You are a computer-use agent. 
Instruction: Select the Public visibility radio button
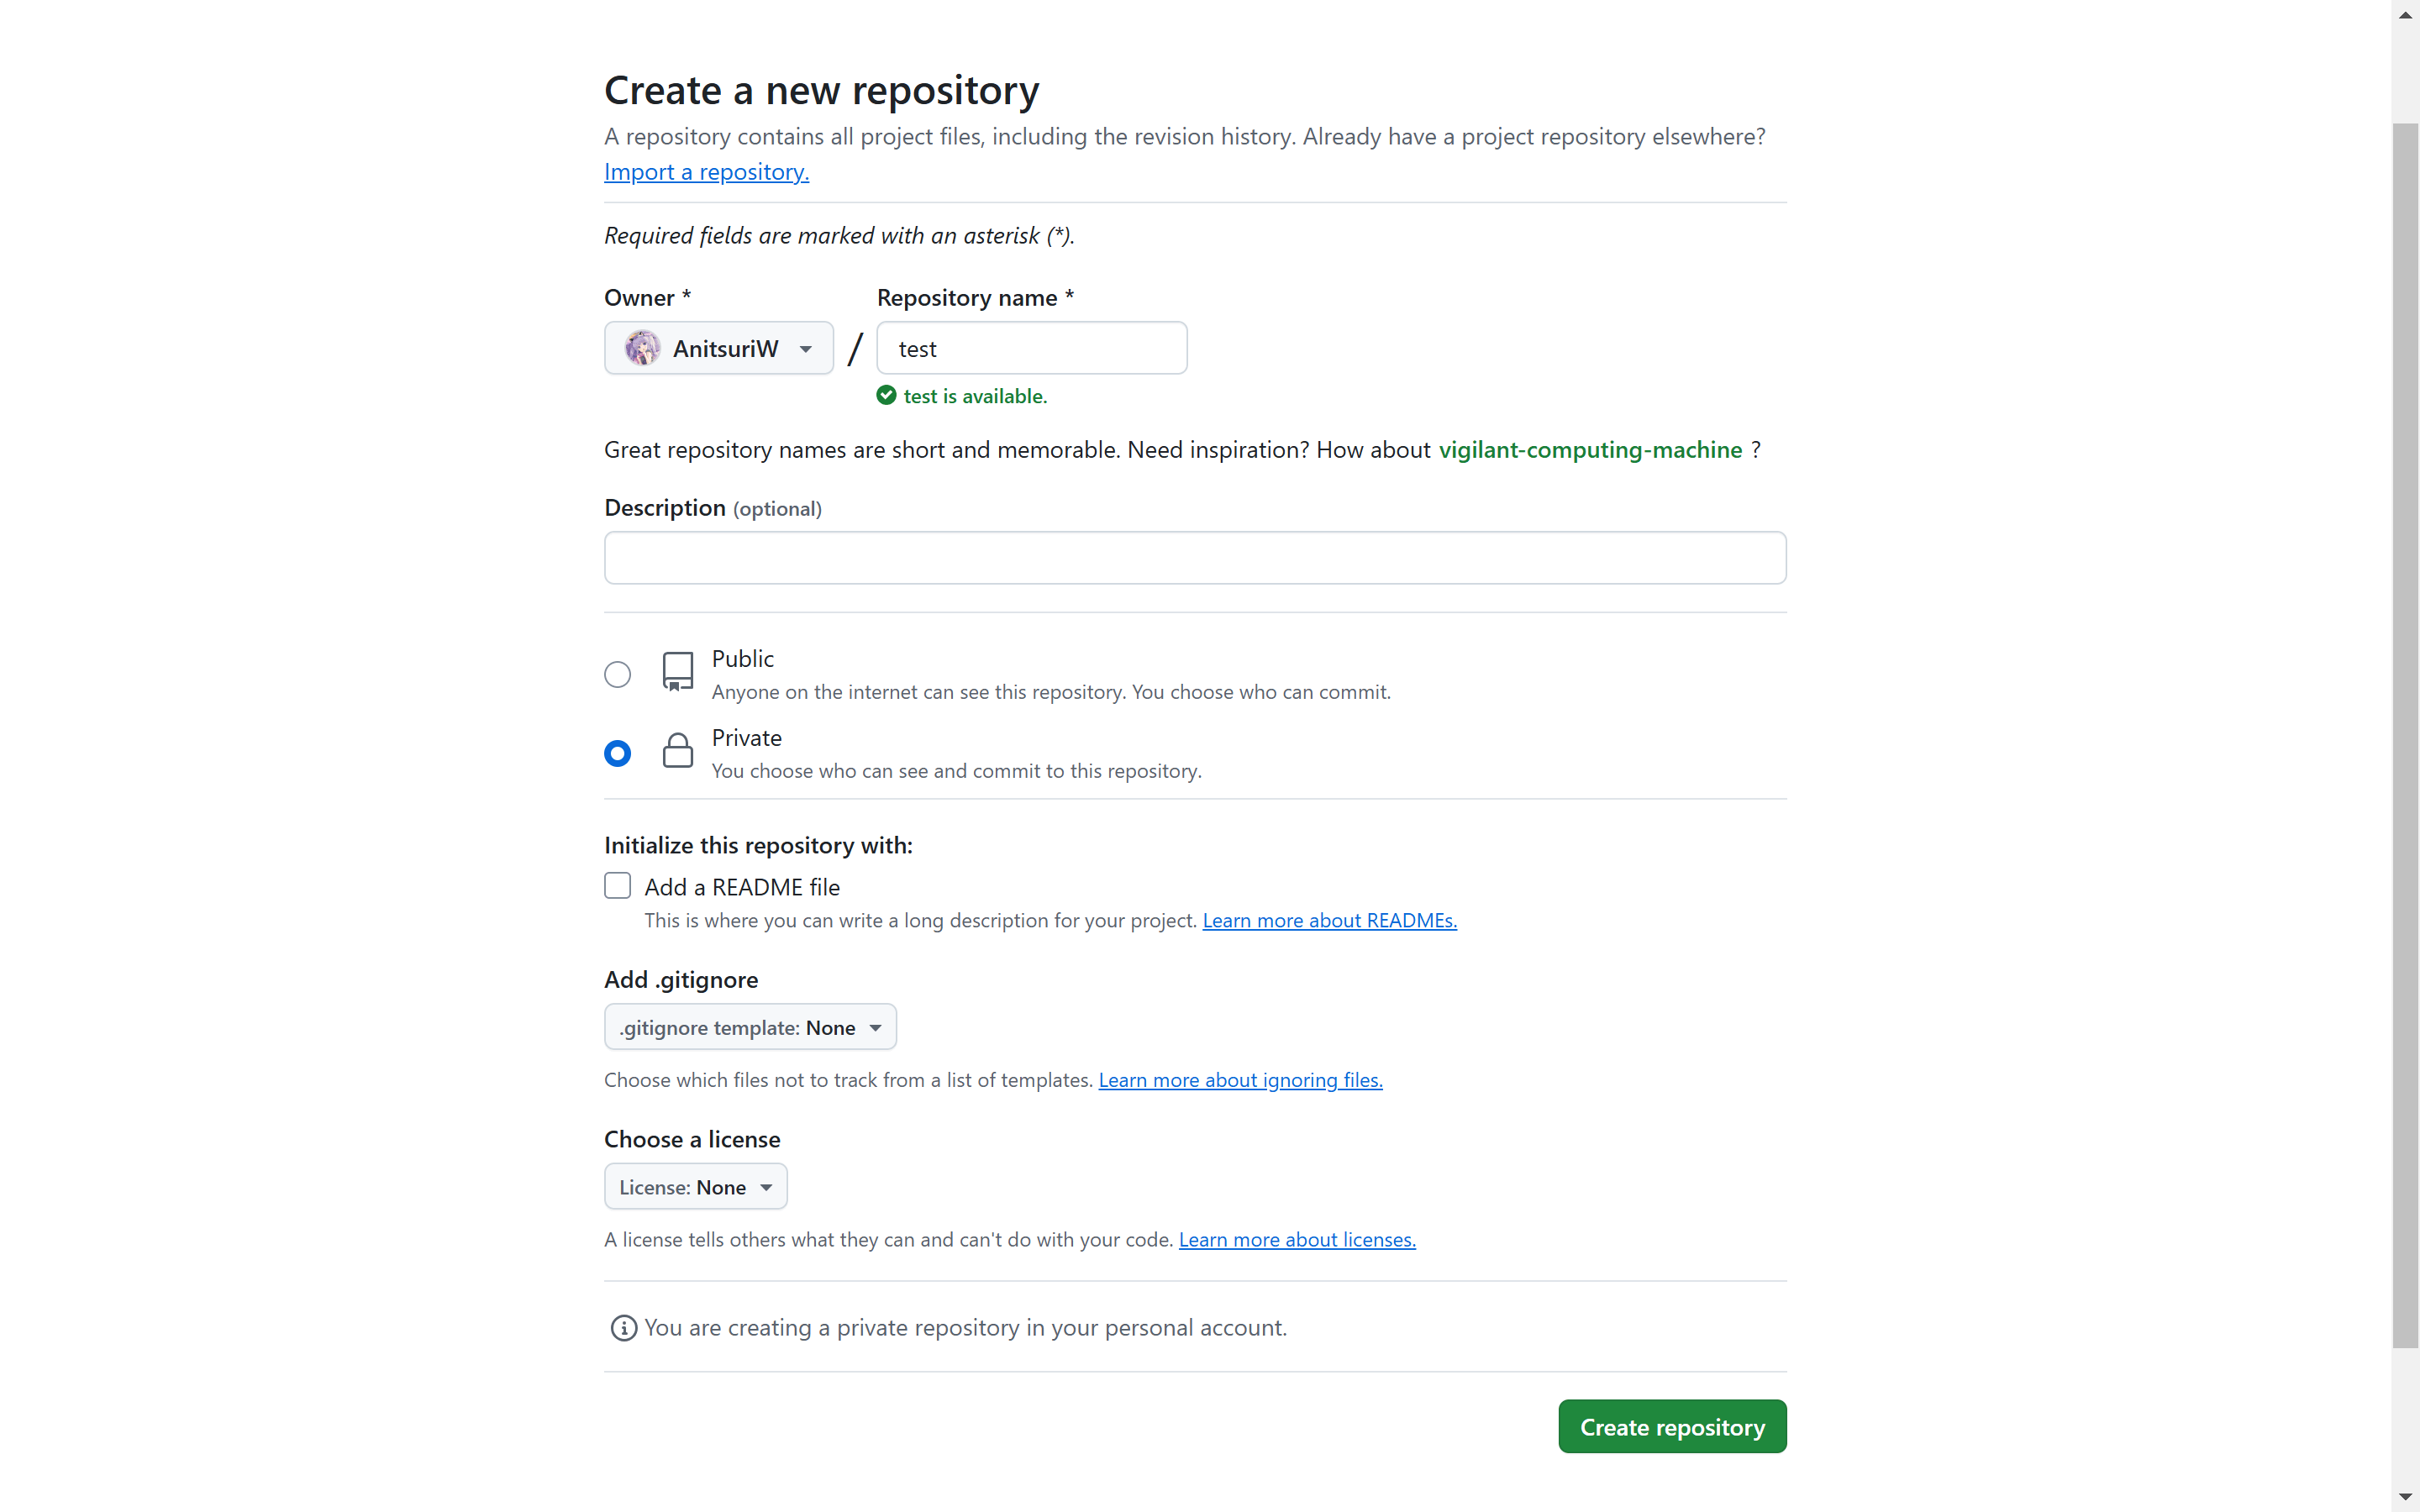[618, 675]
